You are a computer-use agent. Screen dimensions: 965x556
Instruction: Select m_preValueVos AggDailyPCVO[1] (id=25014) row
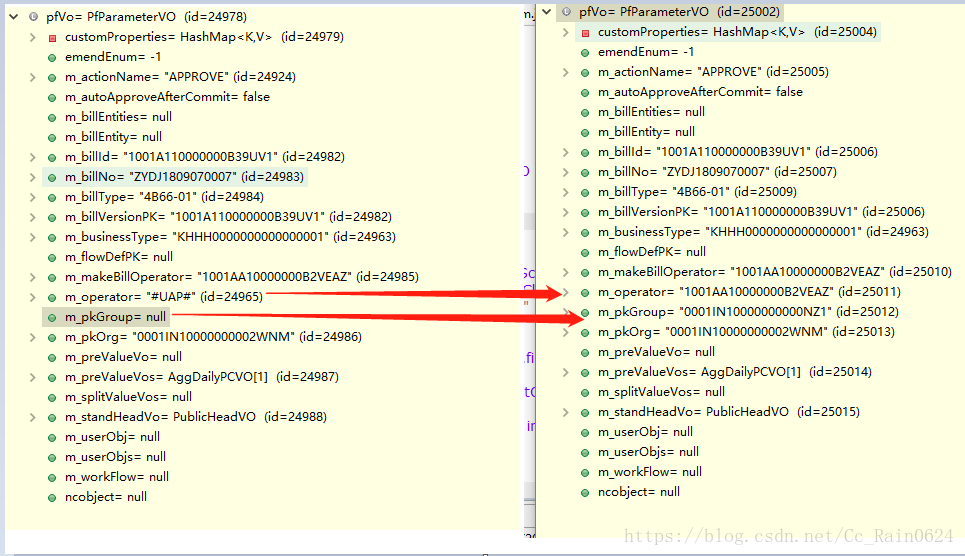(735, 372)
